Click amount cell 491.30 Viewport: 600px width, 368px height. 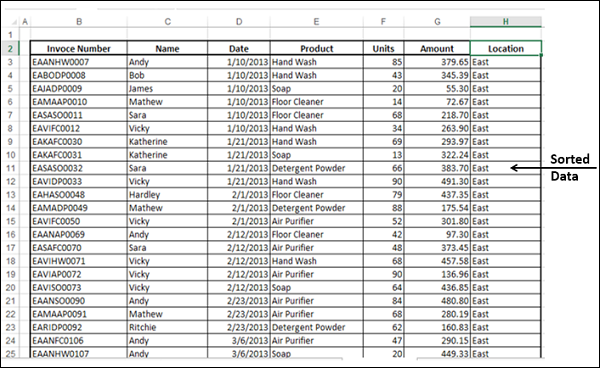(x=437, y=181)
